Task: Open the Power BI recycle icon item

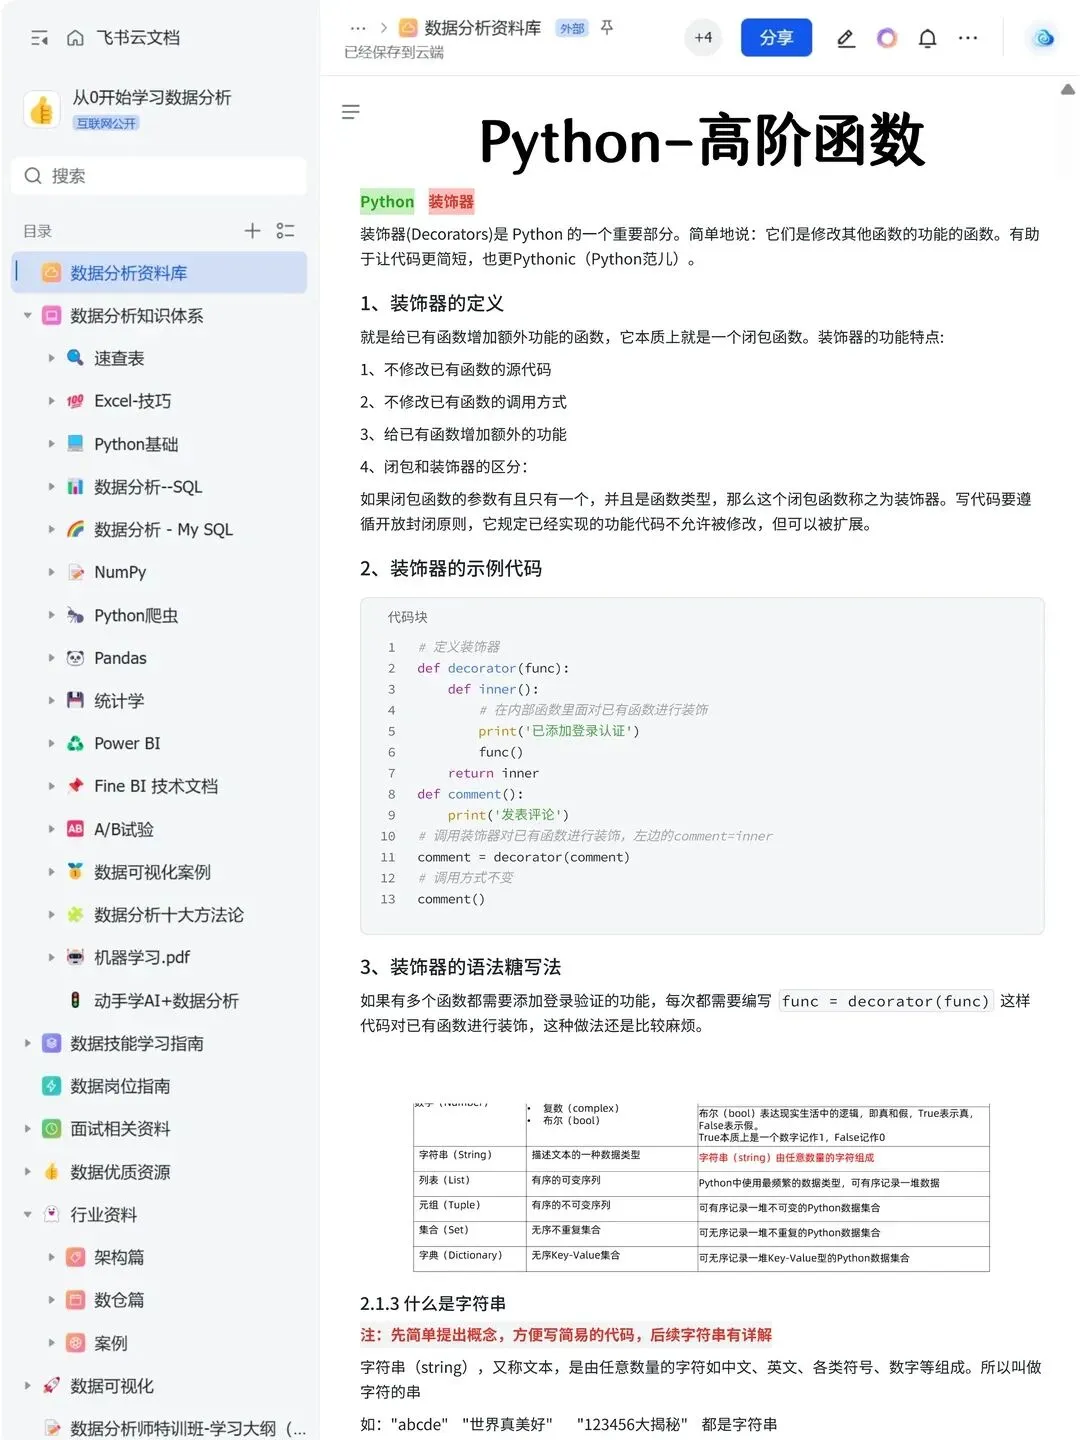Action: pos(75,743)
